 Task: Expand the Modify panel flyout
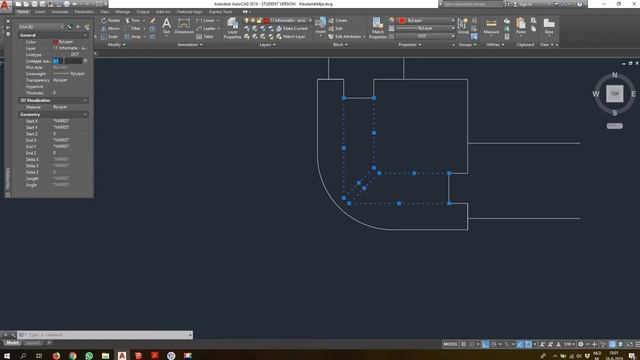(x=117, y=44)
